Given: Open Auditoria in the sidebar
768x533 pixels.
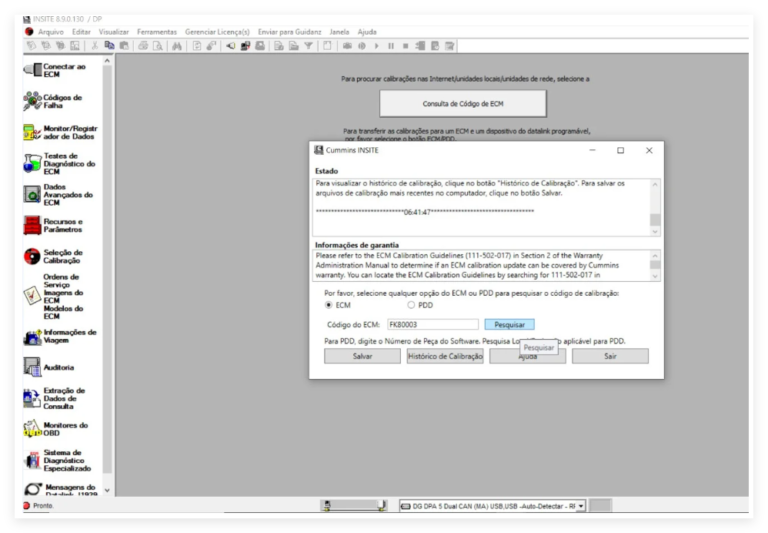Looking at the screenshot, I should (x=49, y=367).
